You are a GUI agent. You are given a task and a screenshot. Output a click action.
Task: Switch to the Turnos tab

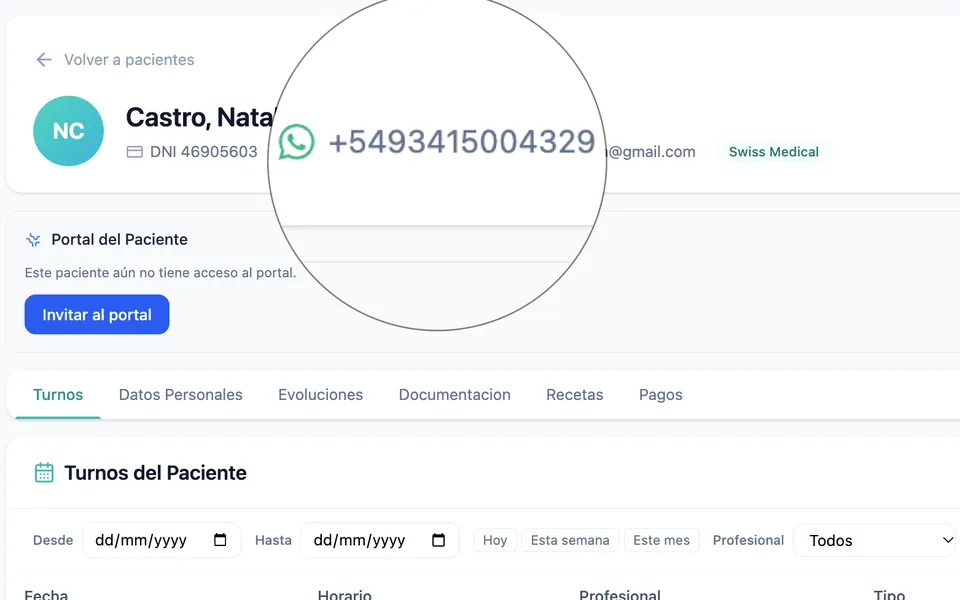pyautogui.click(x=58, y=395)
